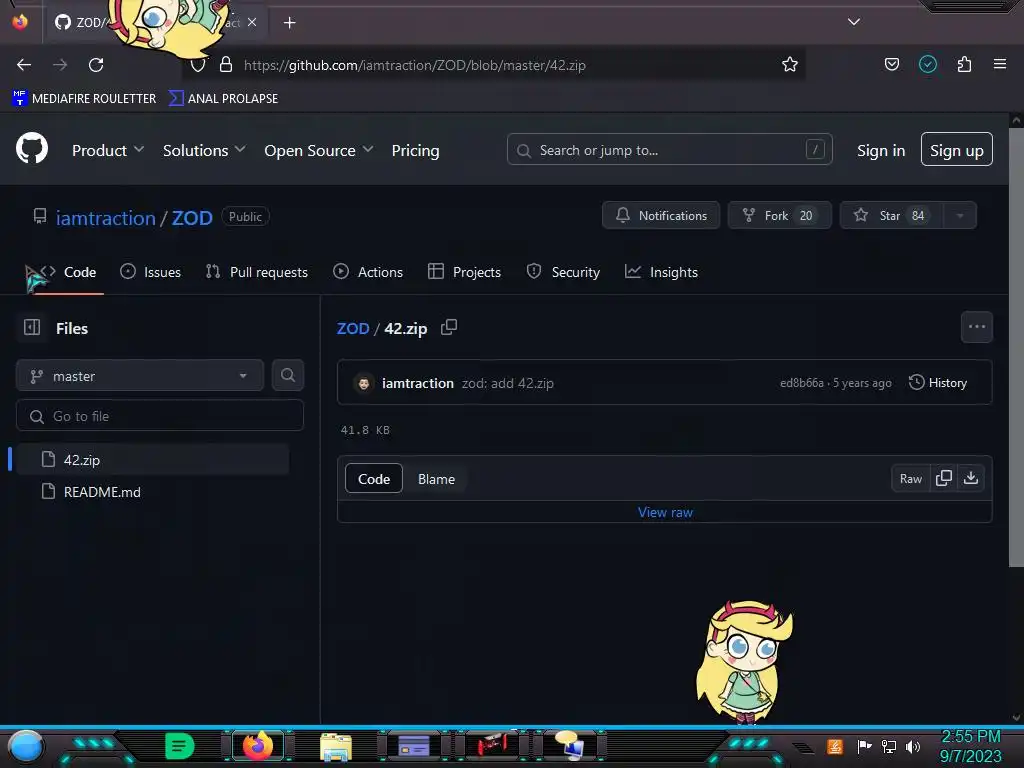Click the browser URL address bar
Viewport: 1024px width, 768px height.
[496, 65]
